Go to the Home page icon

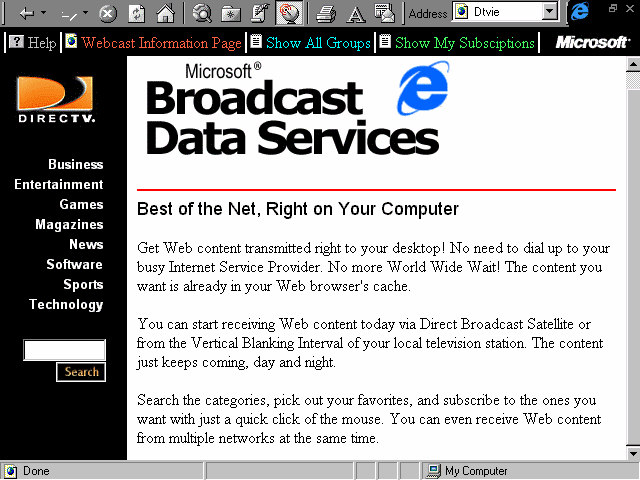pos(166,13)
